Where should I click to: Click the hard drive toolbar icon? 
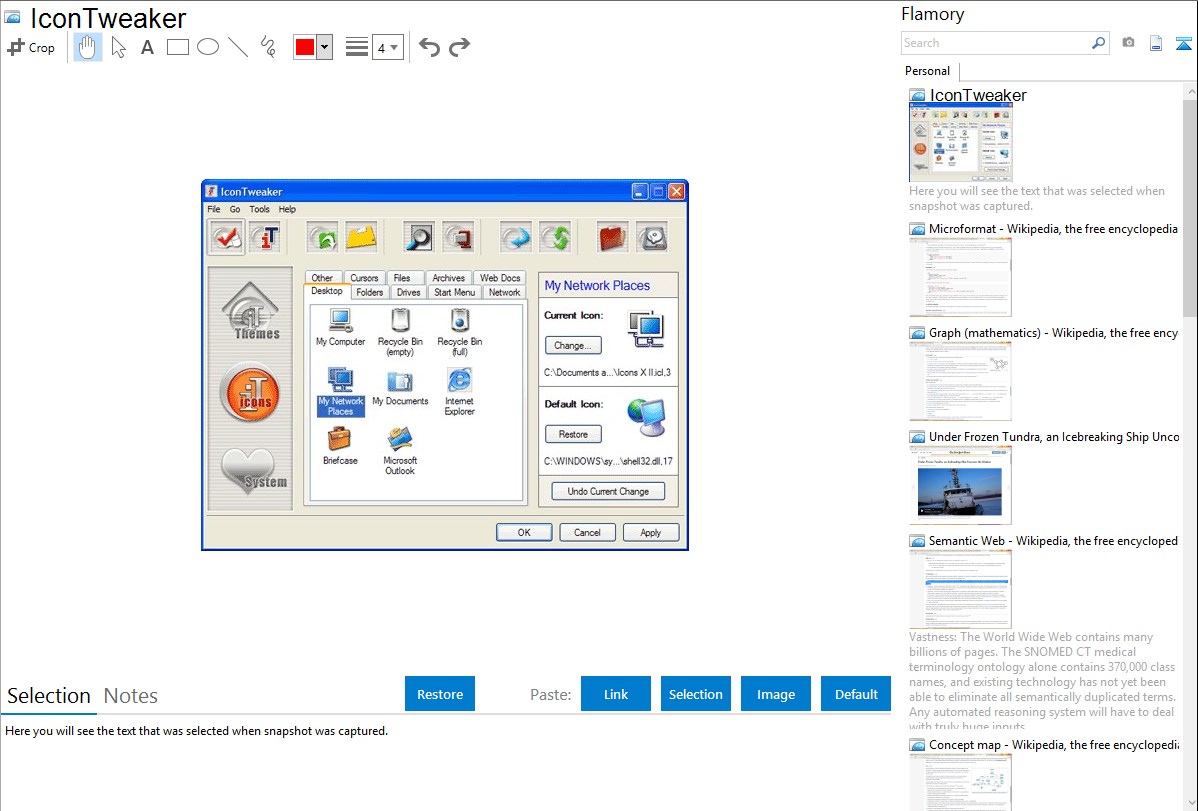pyautogui.click(x=652, y=238)
